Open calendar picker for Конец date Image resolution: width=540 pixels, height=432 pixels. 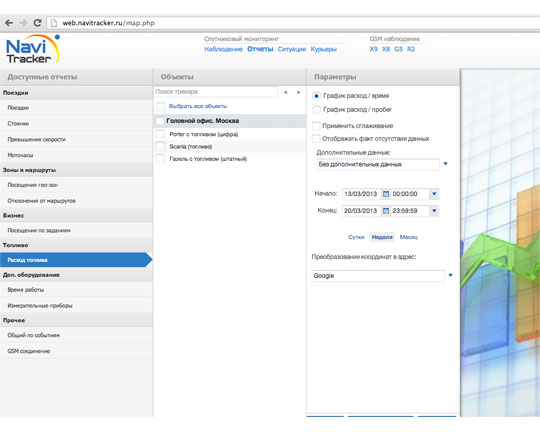(x=386, y=210)
